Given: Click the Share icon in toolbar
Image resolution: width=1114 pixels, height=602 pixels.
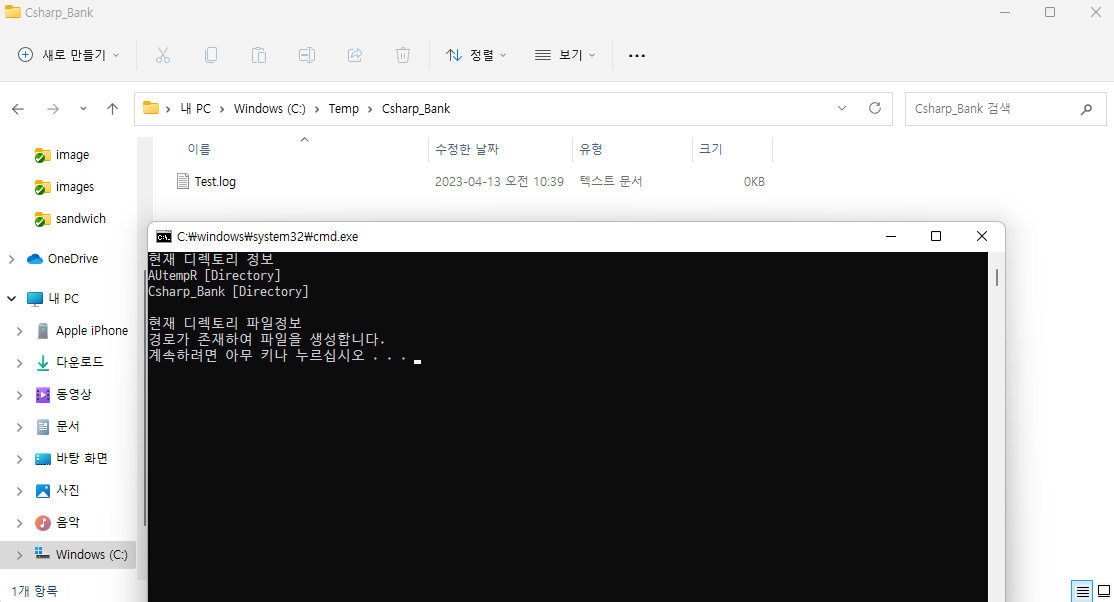Looking at the screenshot, I should click(x=355, y=55).
